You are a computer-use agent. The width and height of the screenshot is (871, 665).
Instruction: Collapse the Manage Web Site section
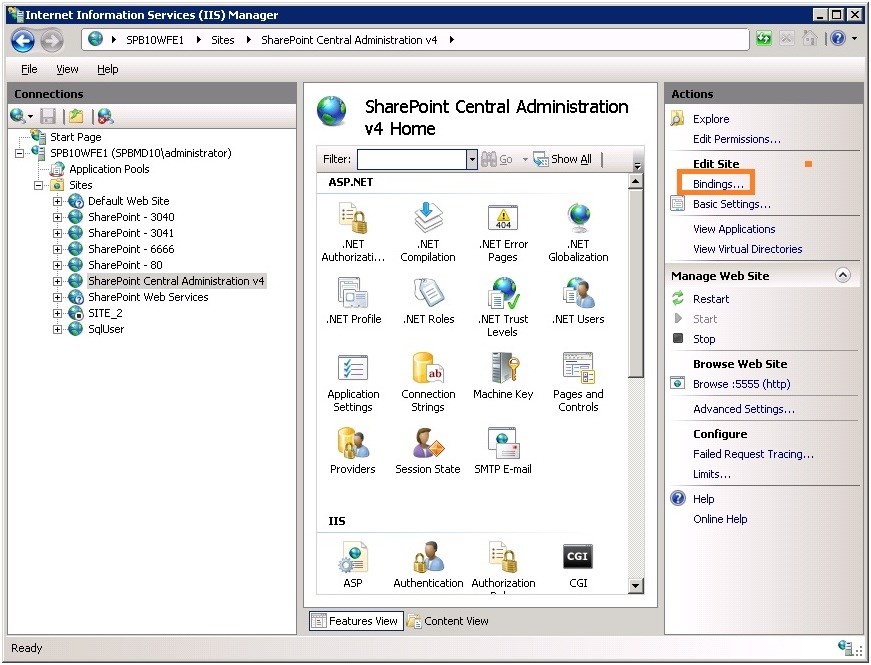(x=843, y=276)
